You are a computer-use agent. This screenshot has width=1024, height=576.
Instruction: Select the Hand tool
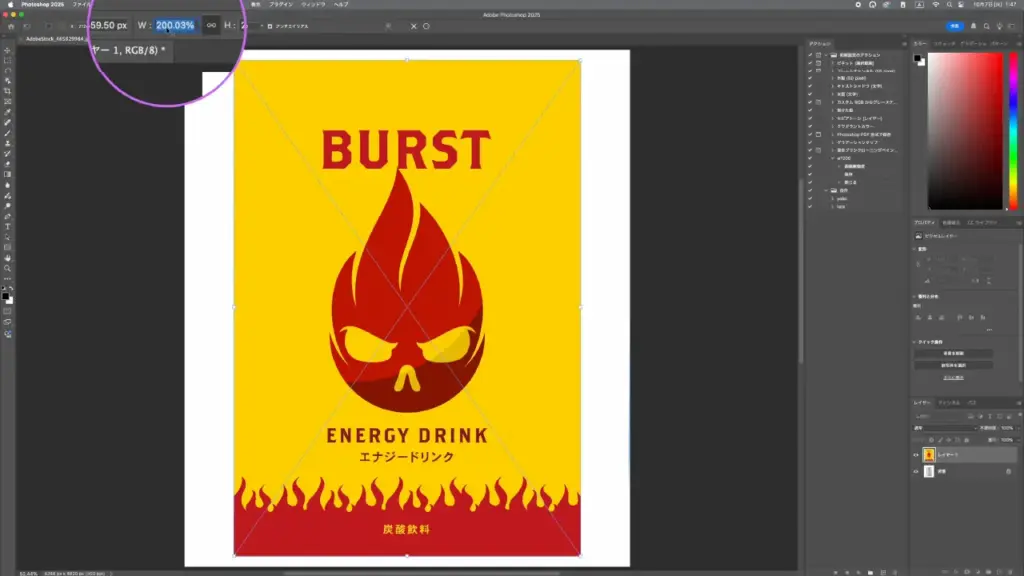coord(8,258)
